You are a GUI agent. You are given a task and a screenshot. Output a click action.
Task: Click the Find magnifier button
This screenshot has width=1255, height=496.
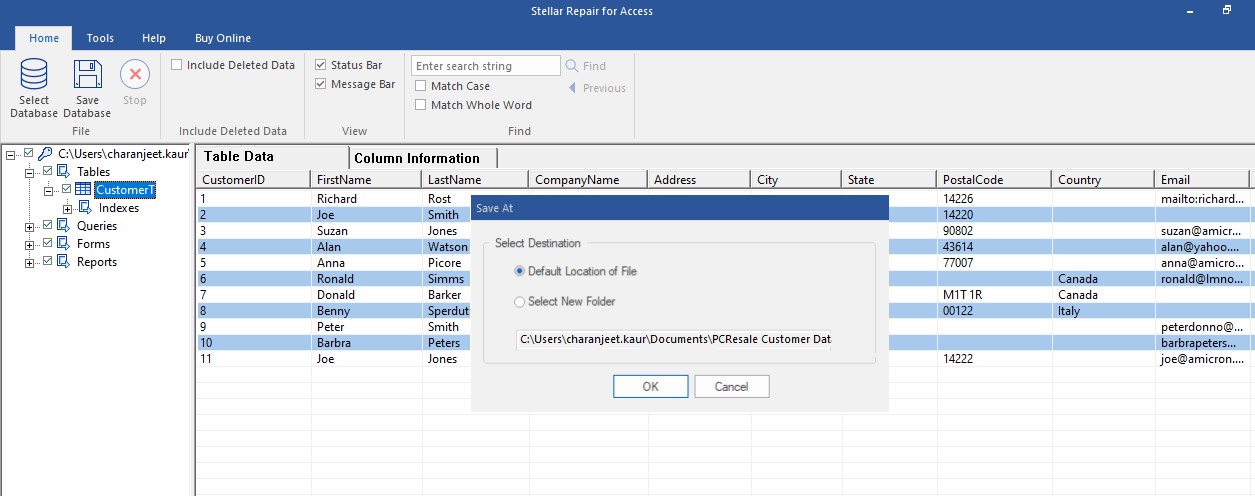(x=572, y=66)
